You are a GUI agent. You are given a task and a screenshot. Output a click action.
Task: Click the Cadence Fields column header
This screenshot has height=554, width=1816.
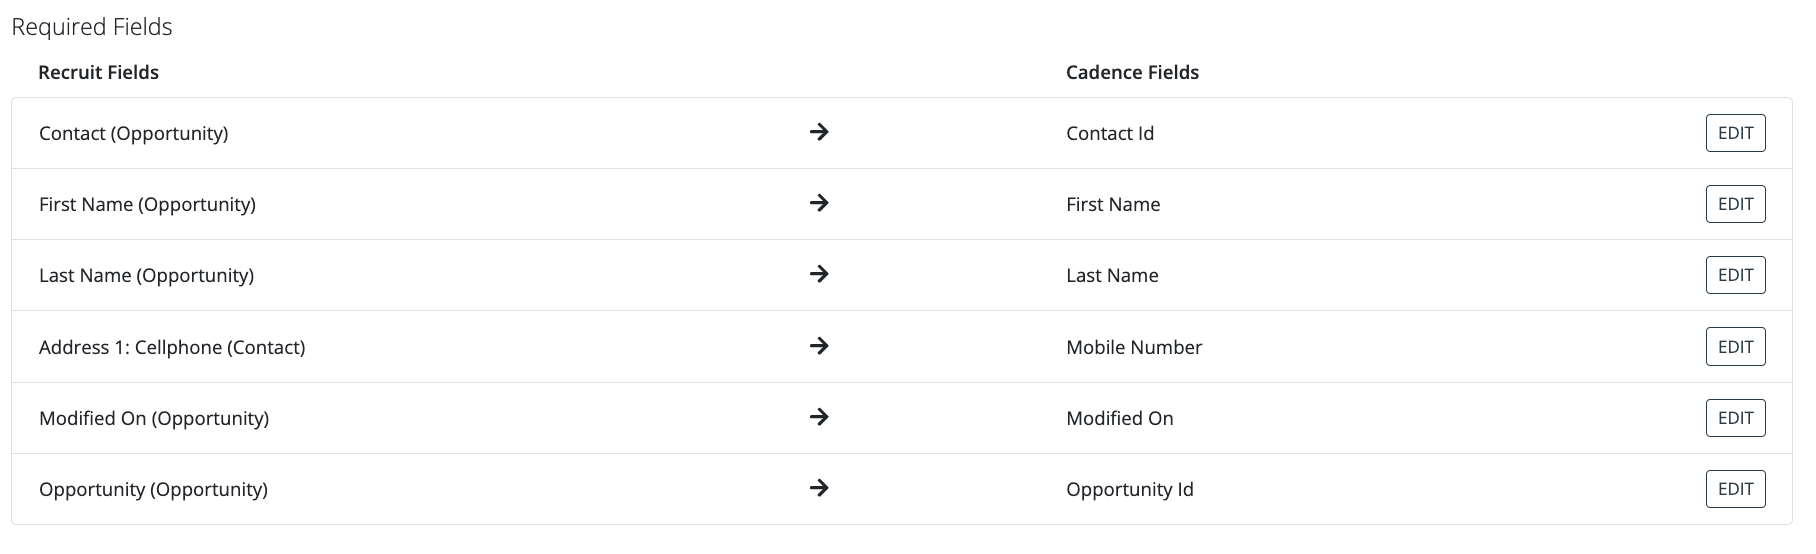point(1132,72)
